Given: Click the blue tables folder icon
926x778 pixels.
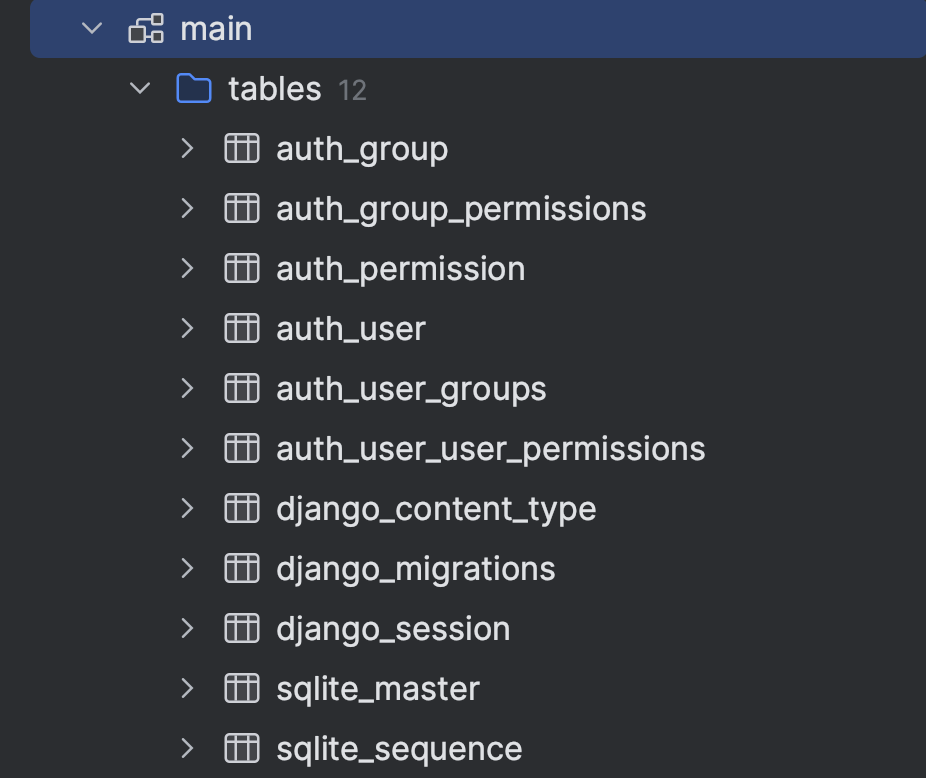Looking at the screenshot, I should (x=194, y=89).
